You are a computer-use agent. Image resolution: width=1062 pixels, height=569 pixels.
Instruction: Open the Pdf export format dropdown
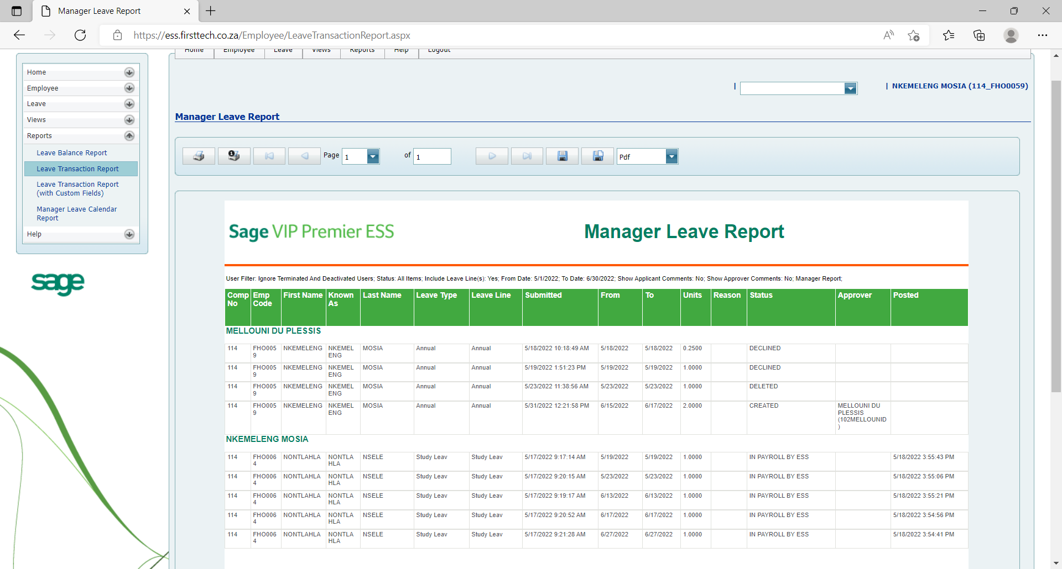[x=671, y=157]
